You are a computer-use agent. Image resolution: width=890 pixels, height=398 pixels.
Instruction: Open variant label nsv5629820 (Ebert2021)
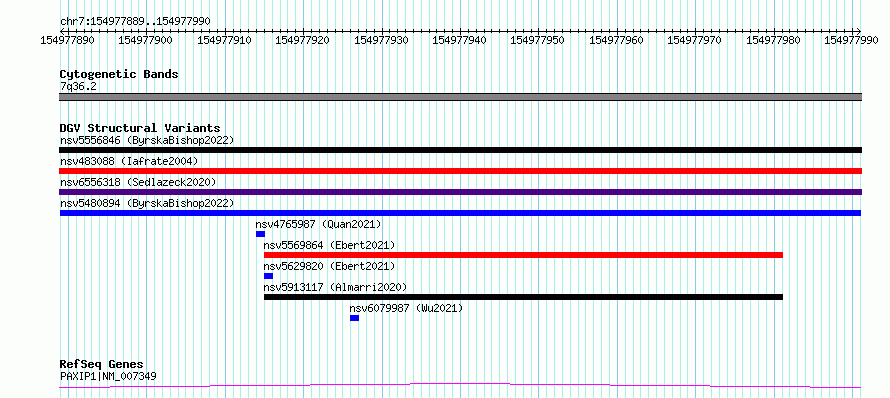click(x=329, y=266)
